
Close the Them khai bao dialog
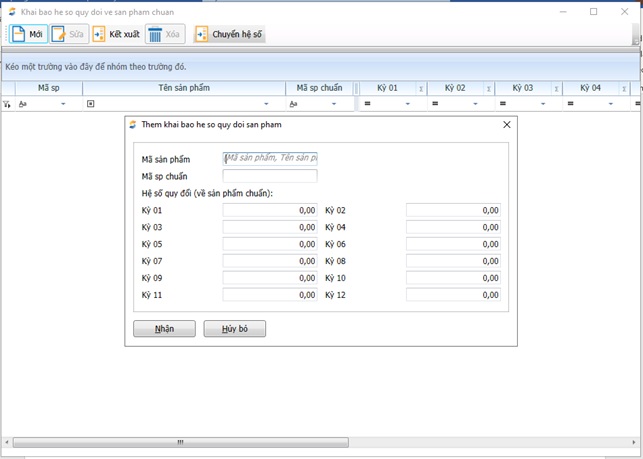pyautogui.click(x=506, y=125)
